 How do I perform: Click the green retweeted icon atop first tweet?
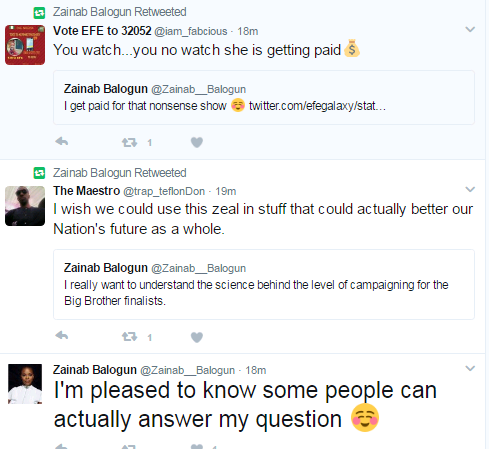click(x=39, y=13)
